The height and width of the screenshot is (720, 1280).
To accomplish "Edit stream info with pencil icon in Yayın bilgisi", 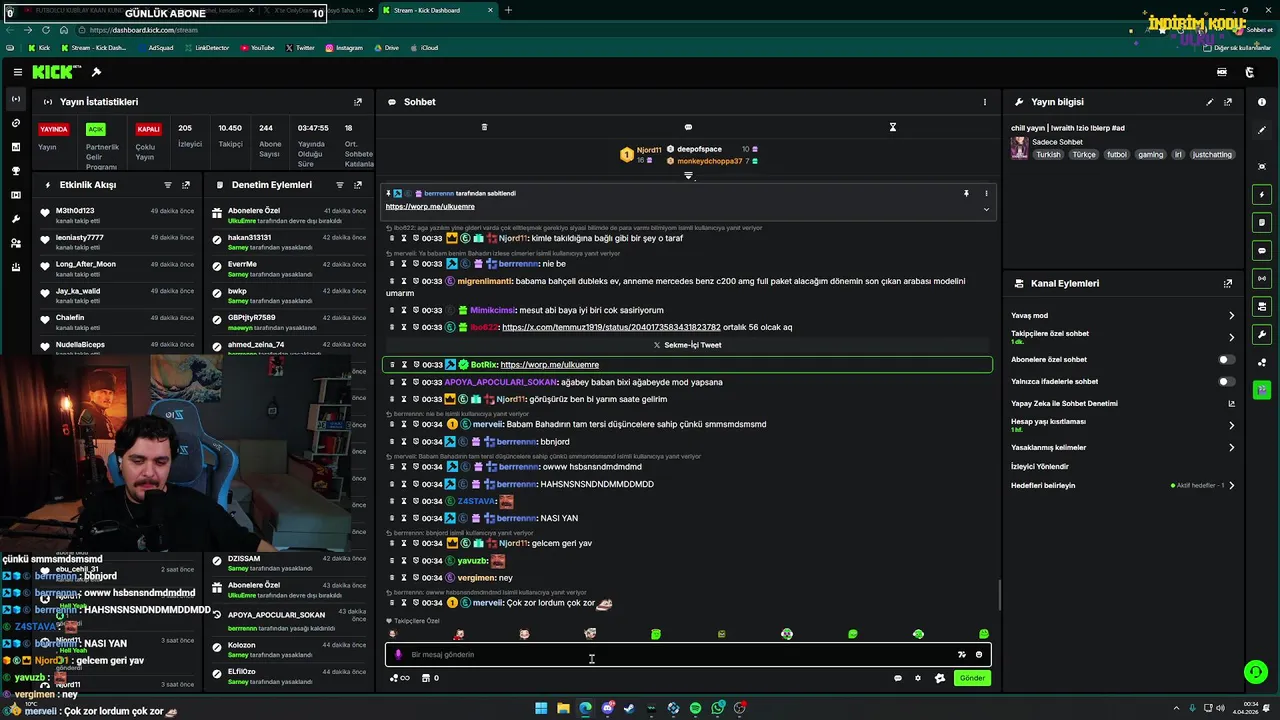I will click(1210, 102).
